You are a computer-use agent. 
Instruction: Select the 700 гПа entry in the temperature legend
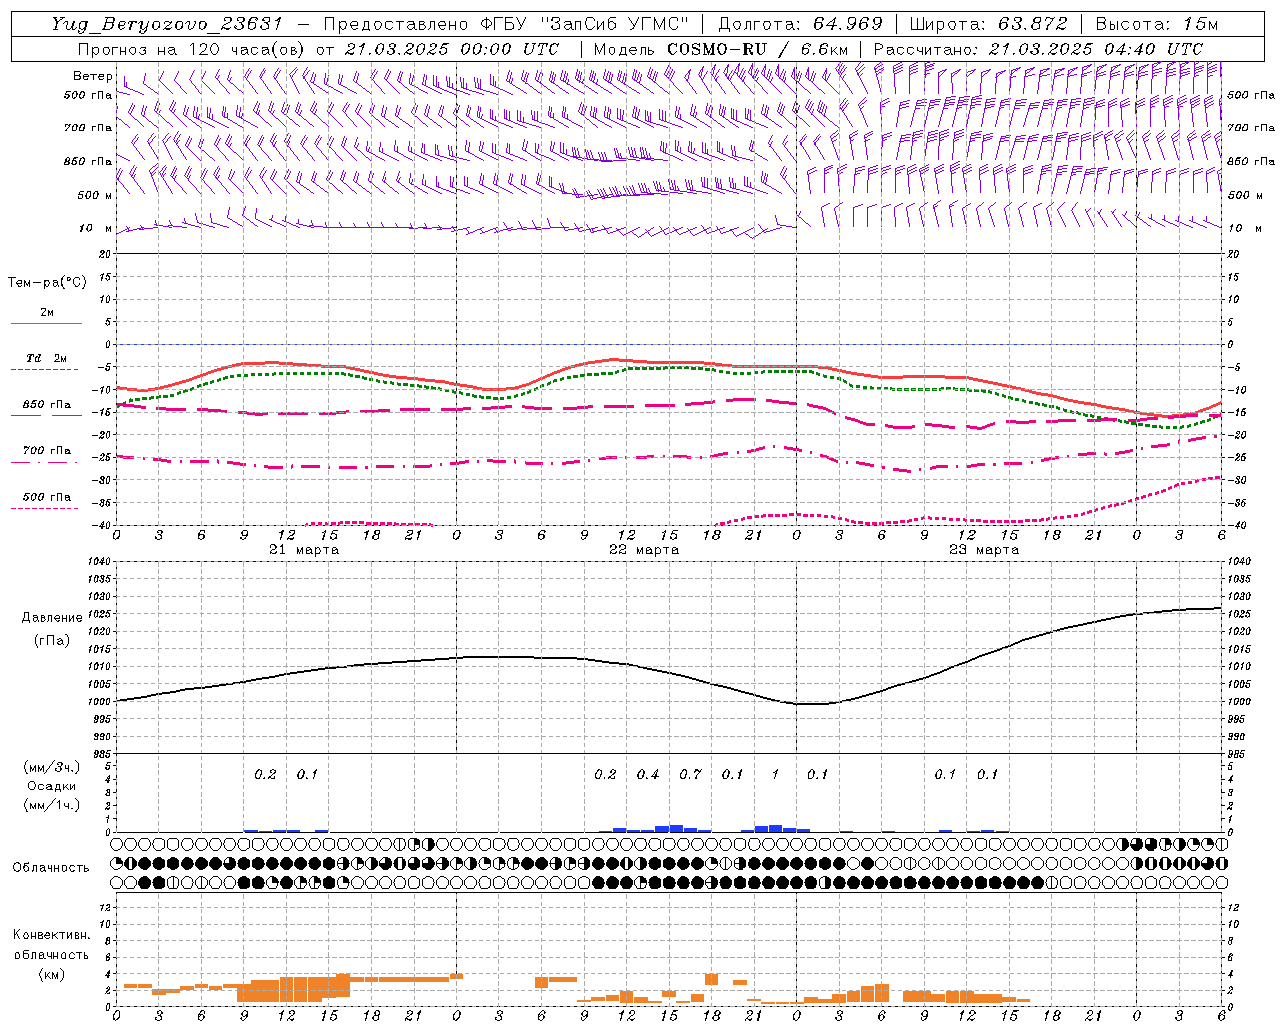point(47,450)
